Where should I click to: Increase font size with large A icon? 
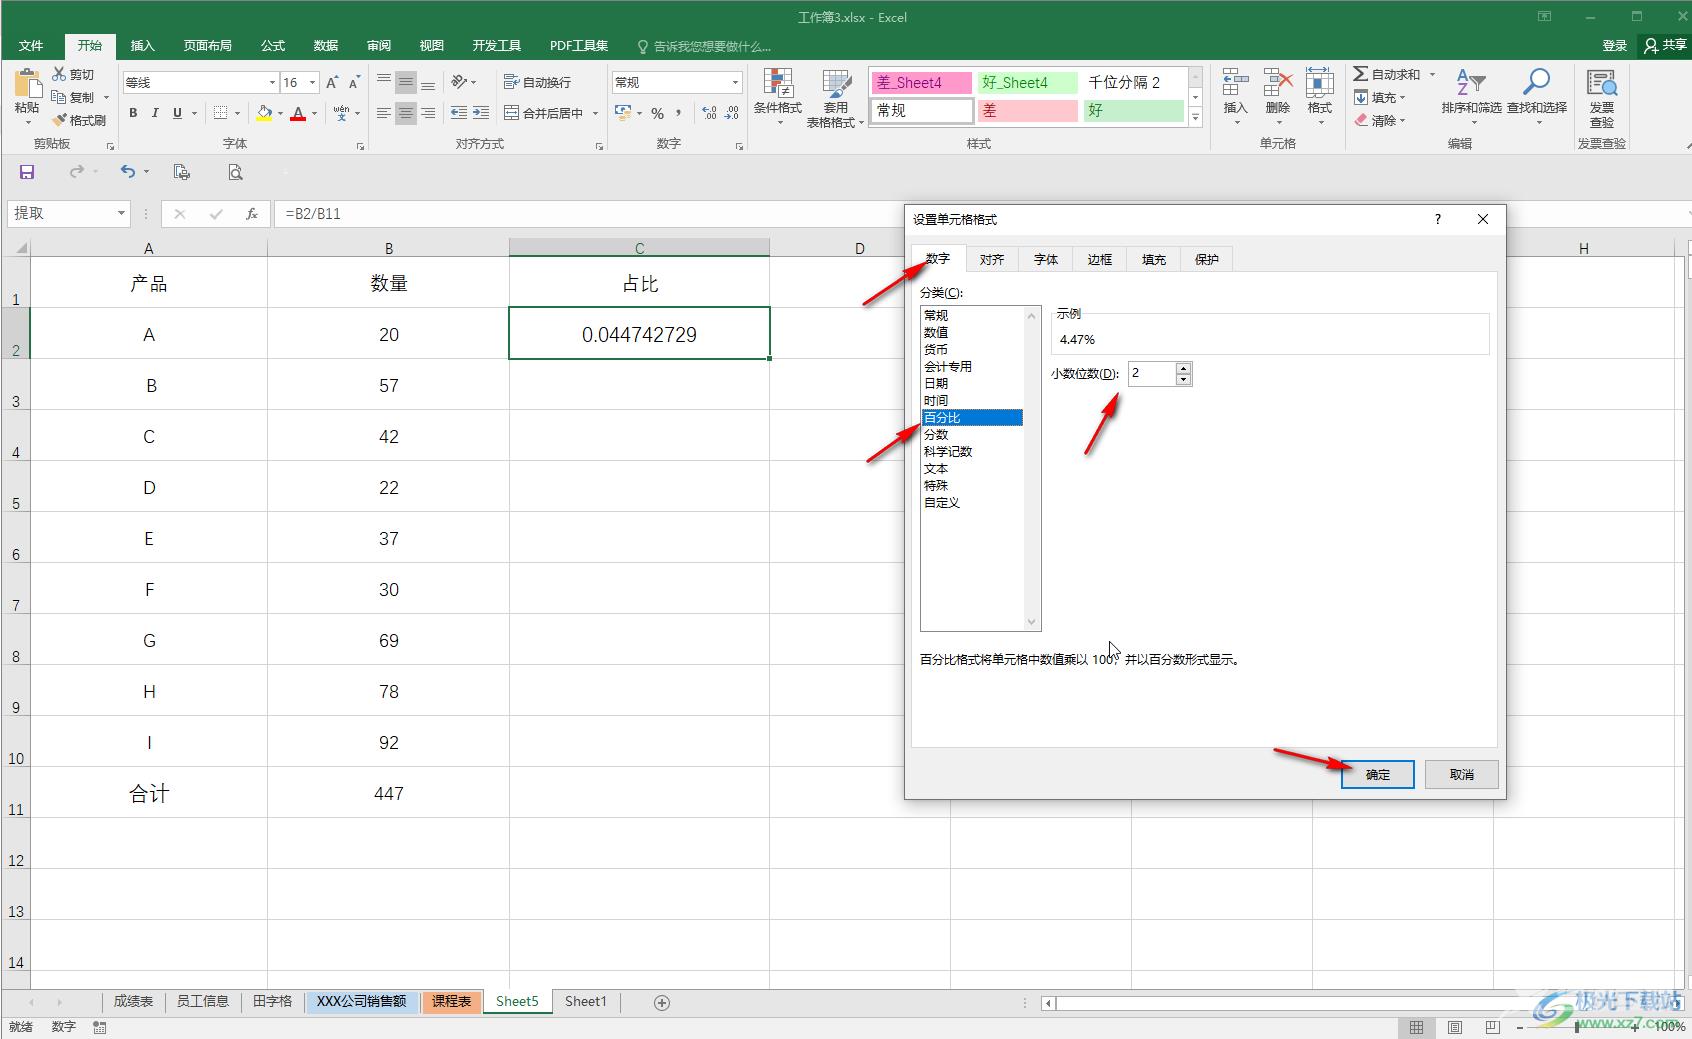point(332,82)
